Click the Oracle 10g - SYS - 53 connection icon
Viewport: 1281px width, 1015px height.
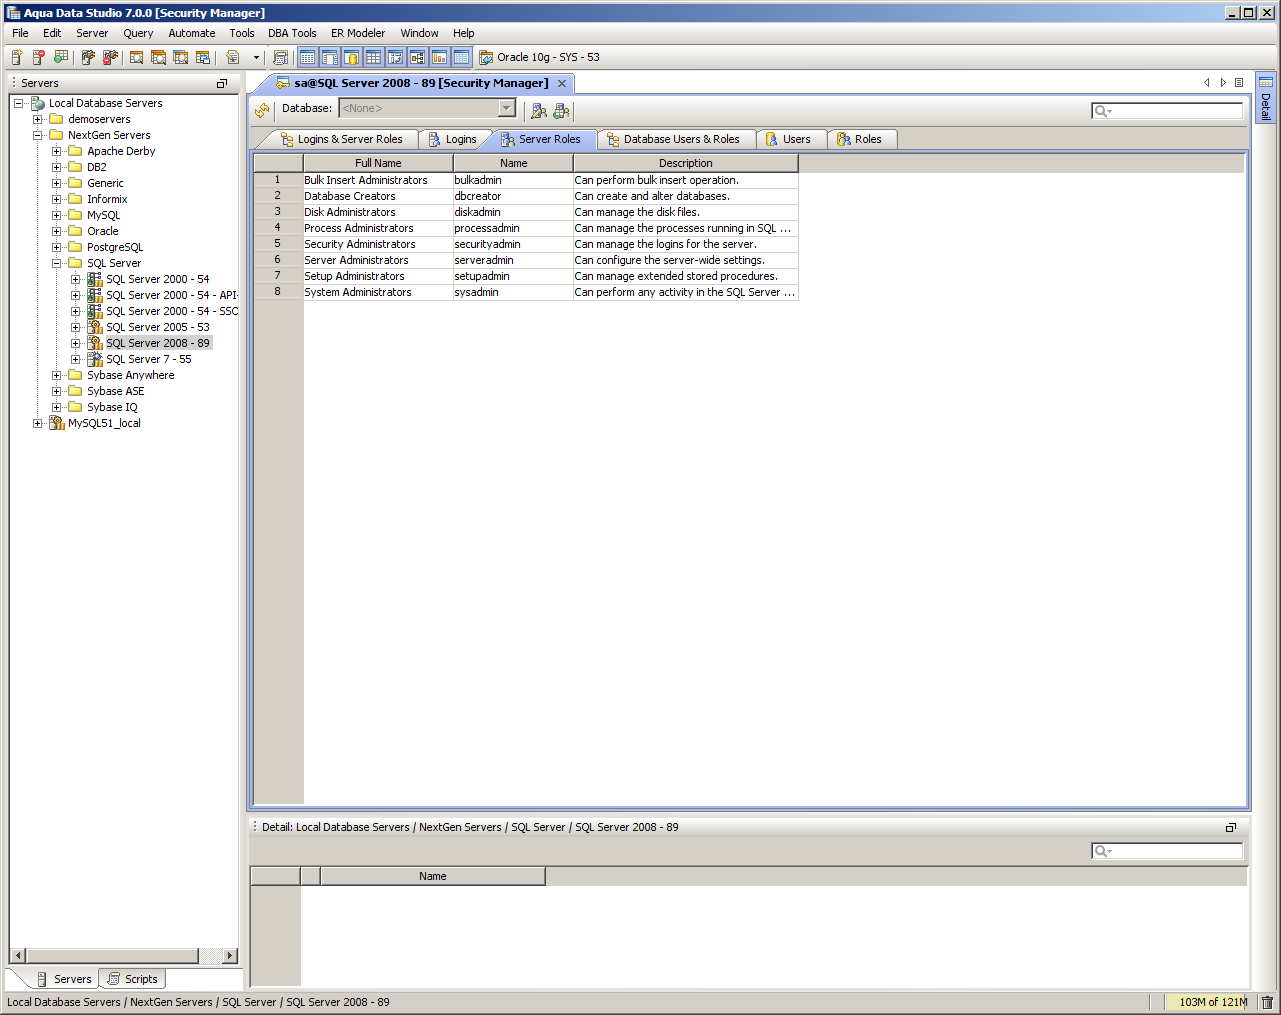coord(486,57)
